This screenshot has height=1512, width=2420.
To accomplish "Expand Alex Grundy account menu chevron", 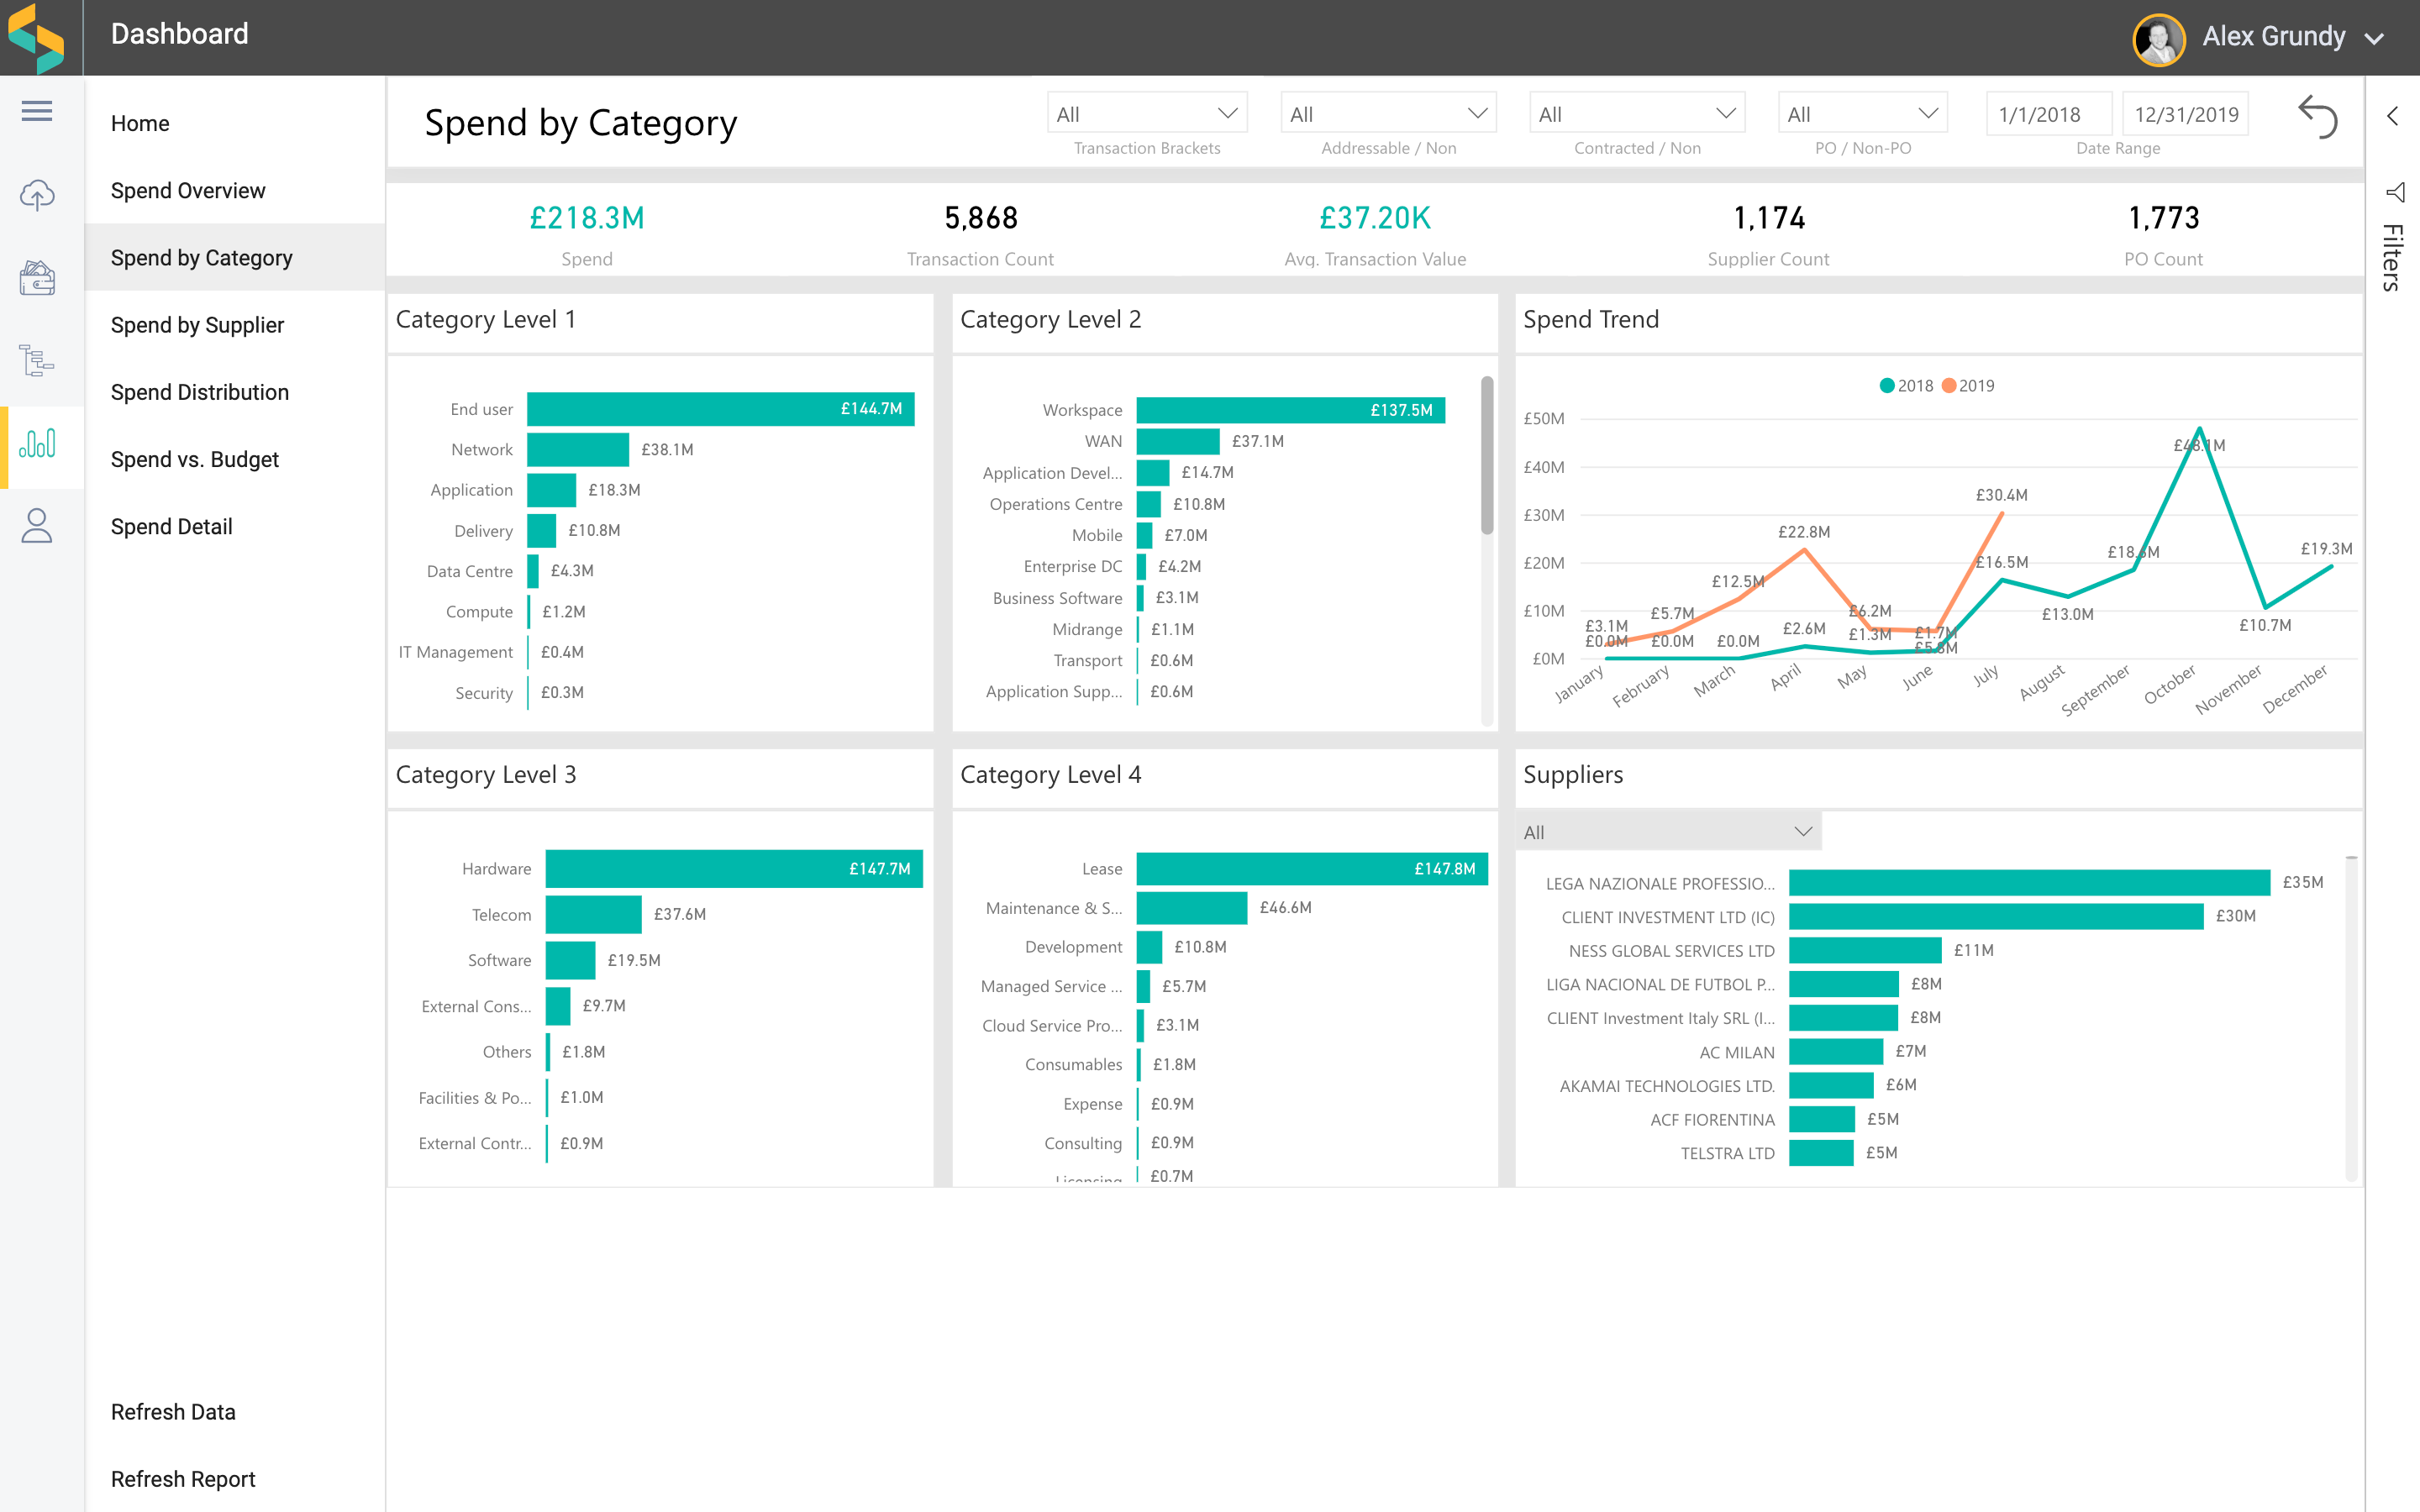I will point(2375,39).
